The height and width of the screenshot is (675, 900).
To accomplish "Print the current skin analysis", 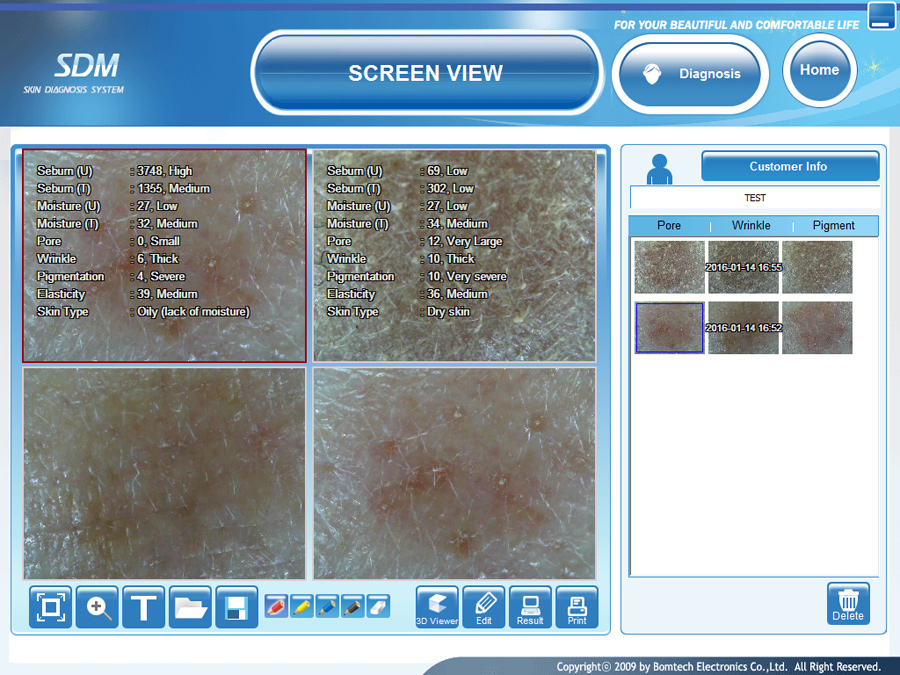I will [577, 607].
